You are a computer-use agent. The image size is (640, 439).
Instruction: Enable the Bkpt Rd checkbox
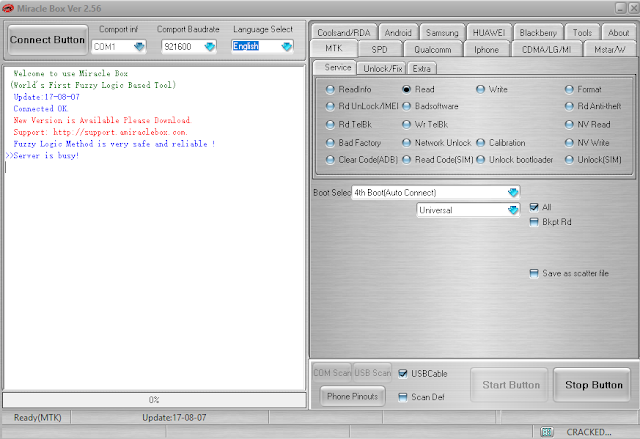pyautogui.click(x=534, y=222)
